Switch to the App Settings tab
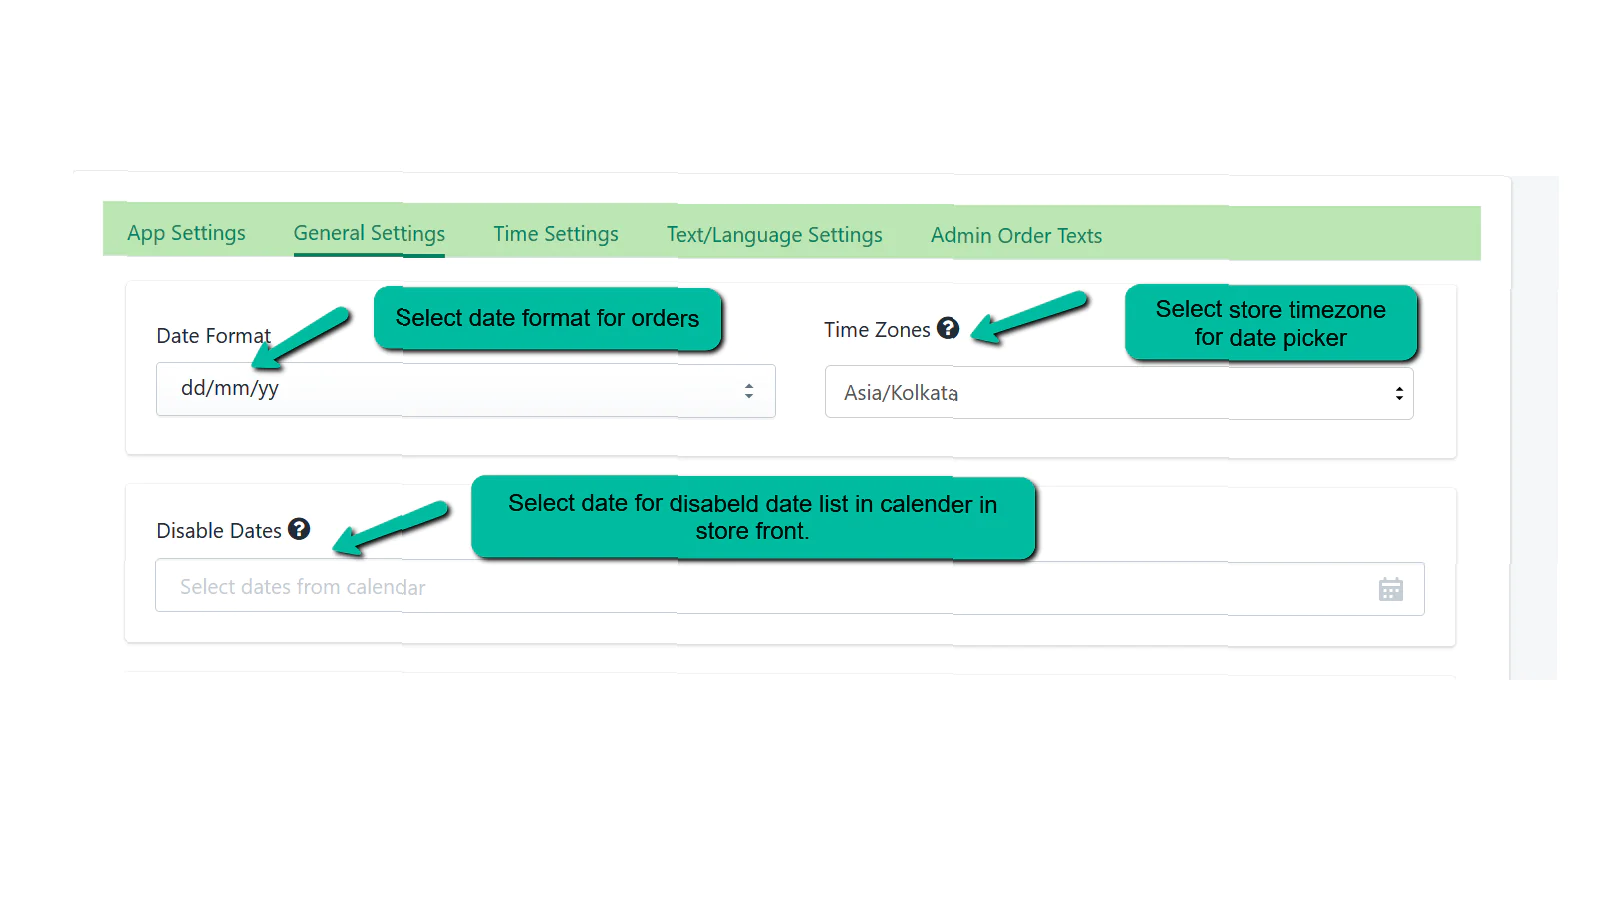This screenshot has height=900, width=1600. click(186, 233)
